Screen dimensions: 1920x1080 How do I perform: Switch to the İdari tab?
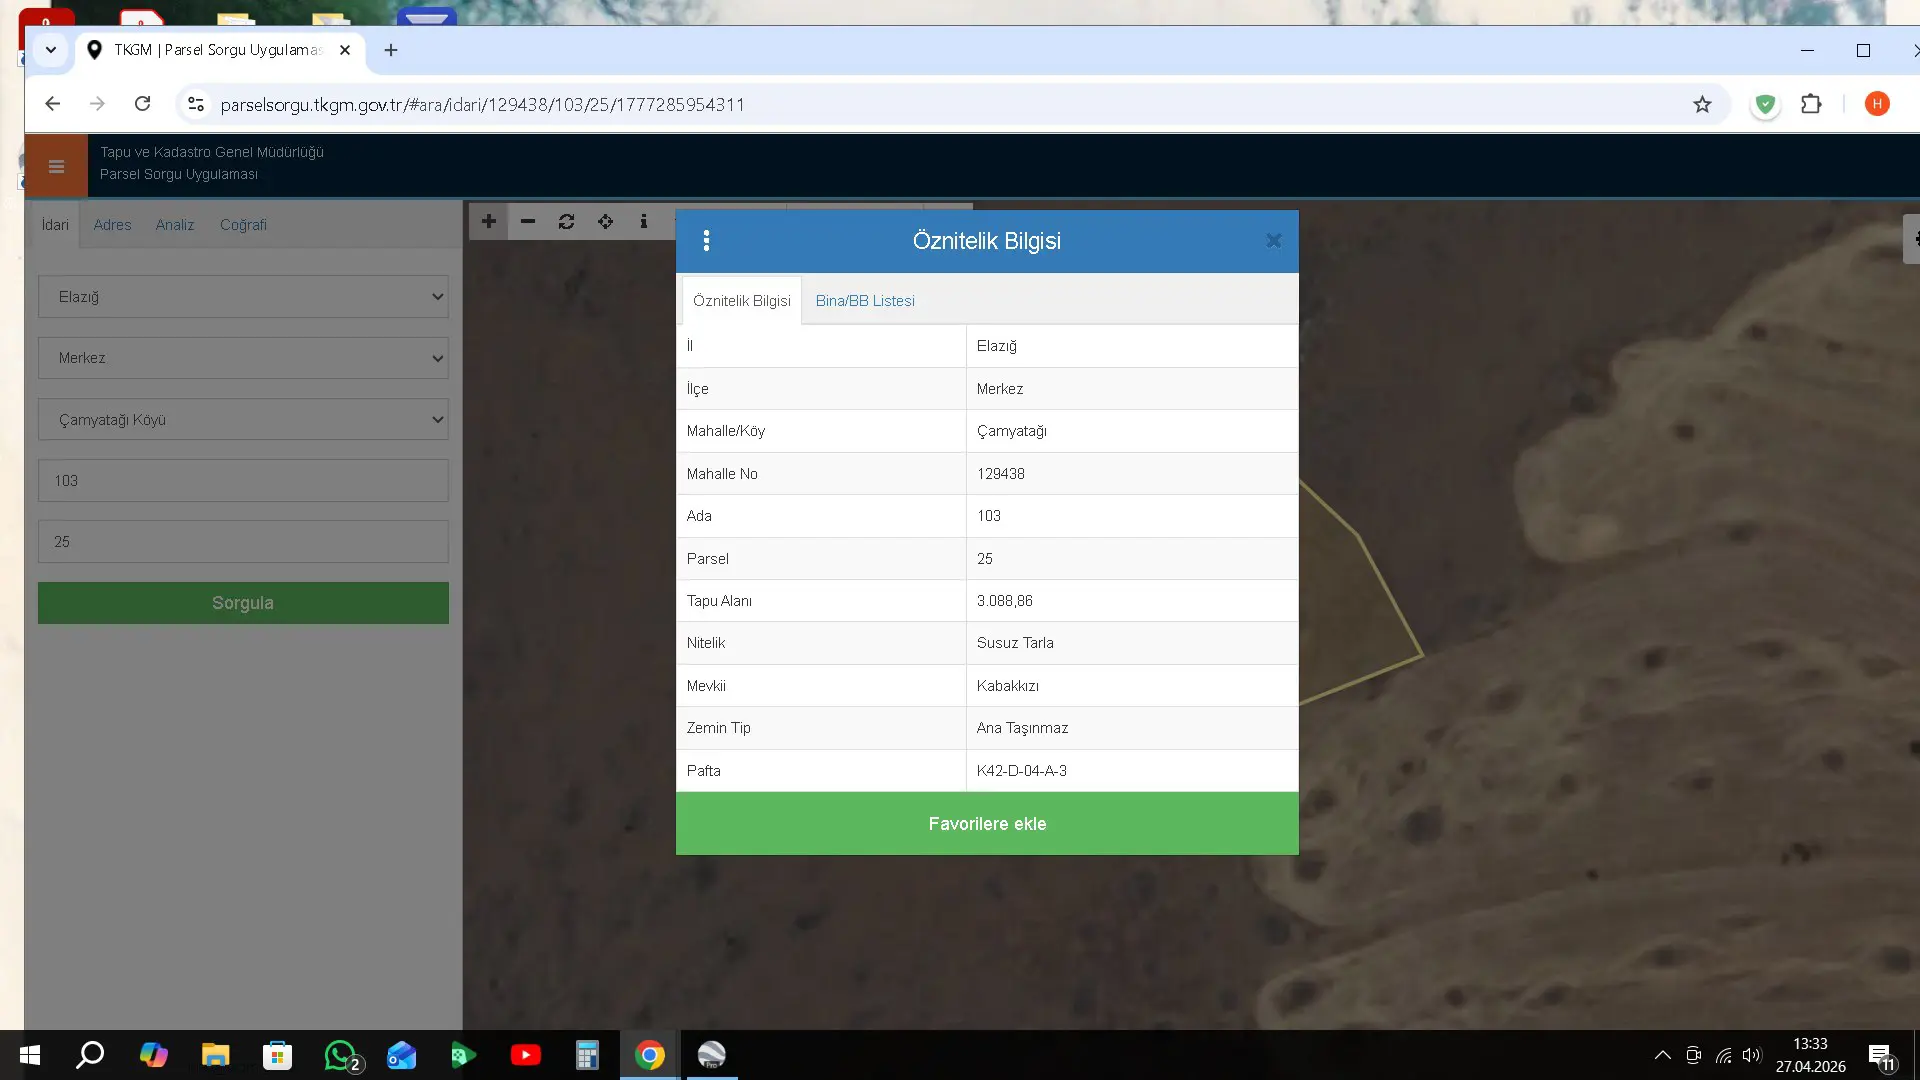point(55,225)
